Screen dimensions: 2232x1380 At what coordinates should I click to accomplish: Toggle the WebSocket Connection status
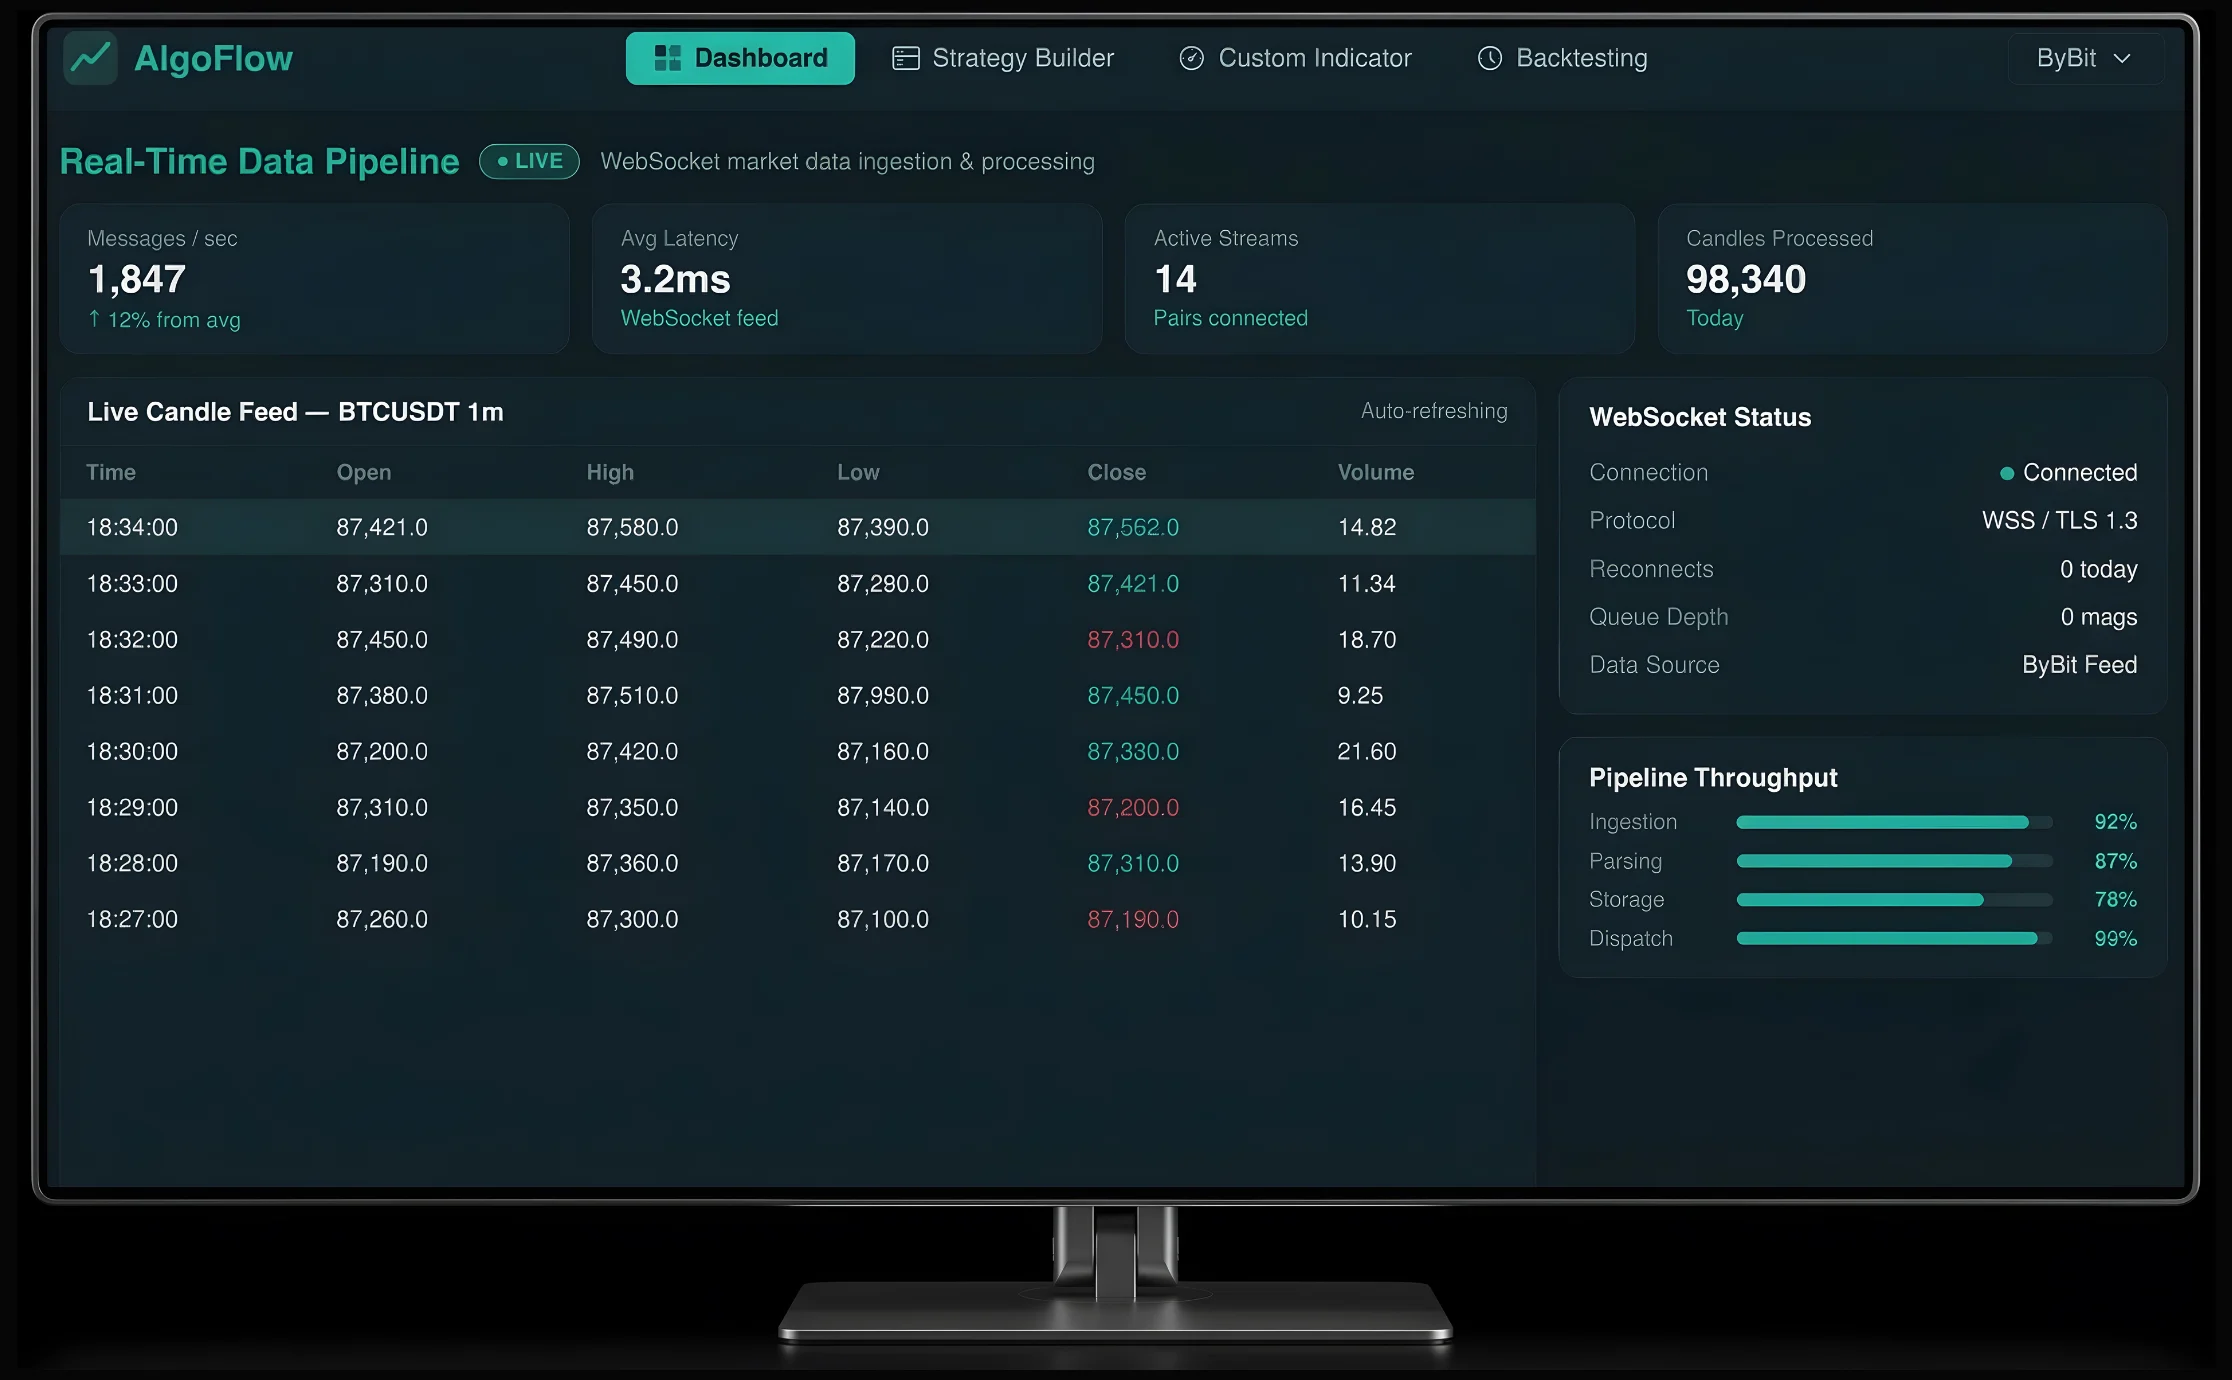pyautogui.click(x=2067, y=472)
